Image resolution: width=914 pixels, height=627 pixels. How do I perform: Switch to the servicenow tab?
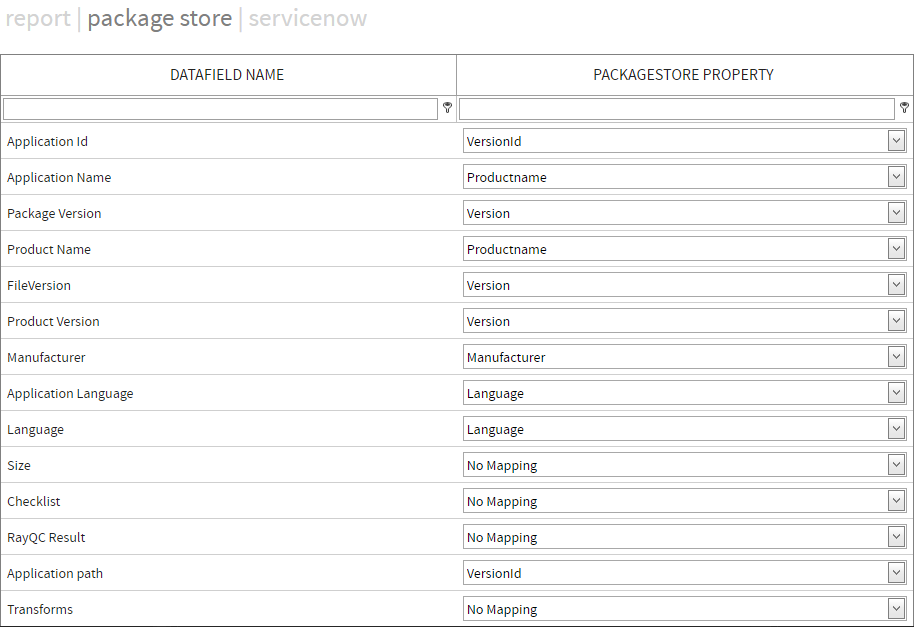(307, 18)
